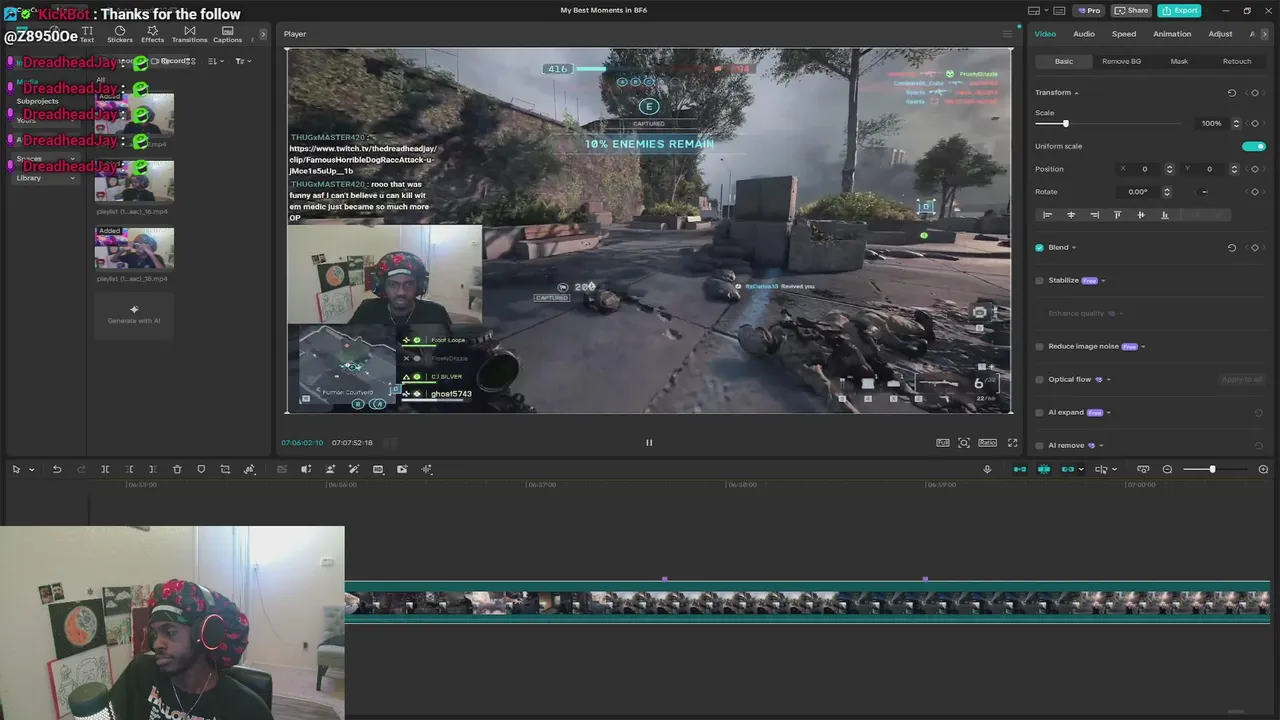1280x720 pixels.
Task: Select the Remove BG sub-tab
Action: point(1121,61)
